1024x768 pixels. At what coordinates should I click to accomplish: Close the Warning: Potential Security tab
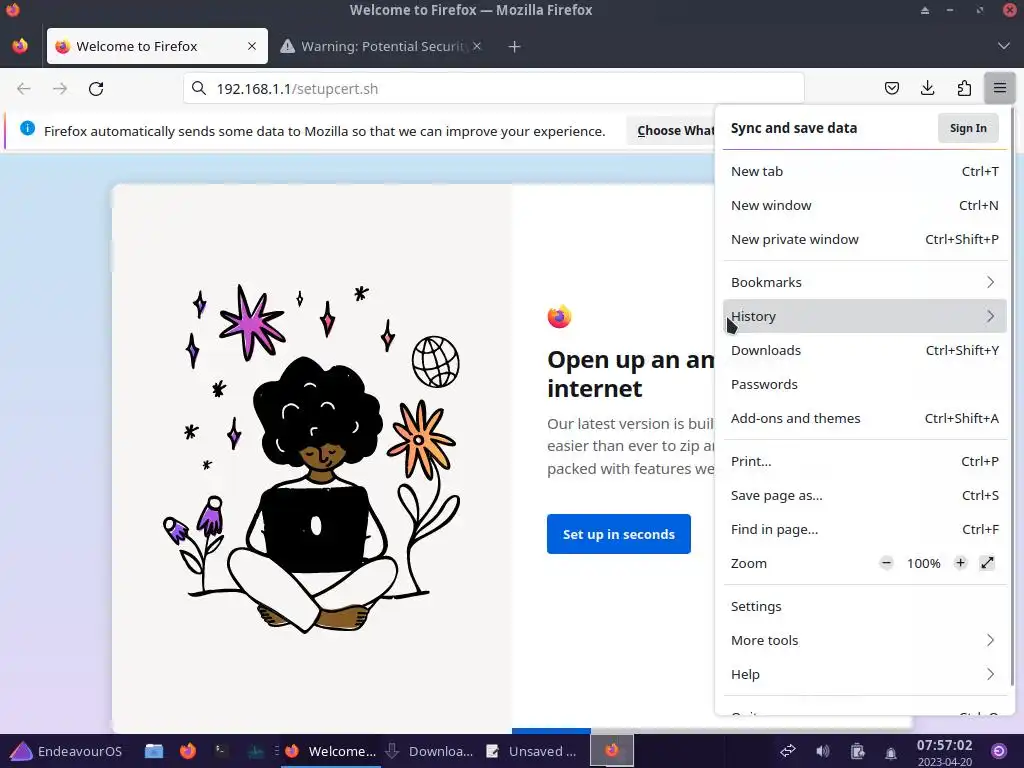point(477,46)
